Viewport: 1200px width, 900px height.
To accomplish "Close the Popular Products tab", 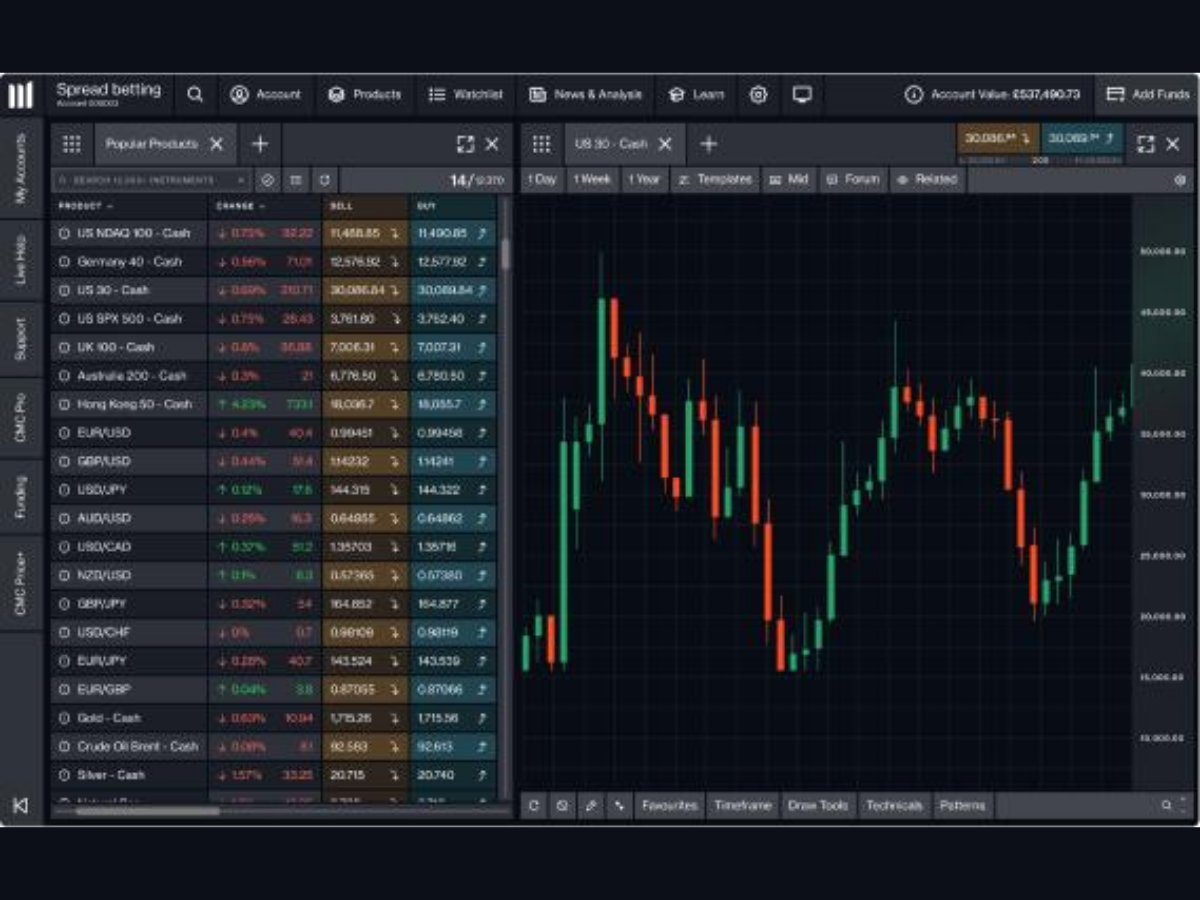I will coord(216,144).
